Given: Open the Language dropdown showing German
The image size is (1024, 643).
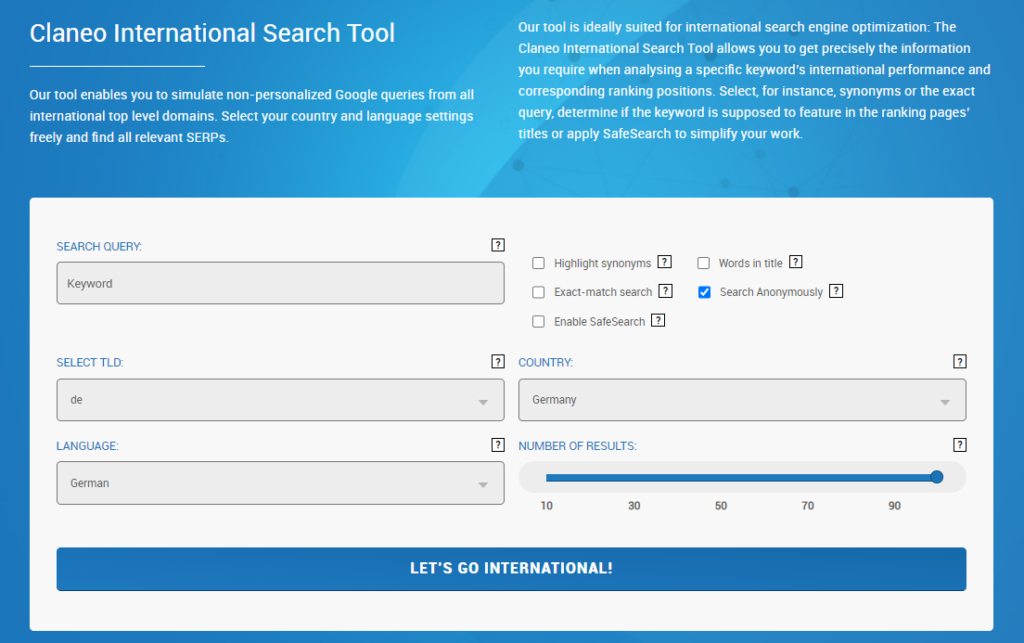Looking at the screenshot, I should [280, 483].
